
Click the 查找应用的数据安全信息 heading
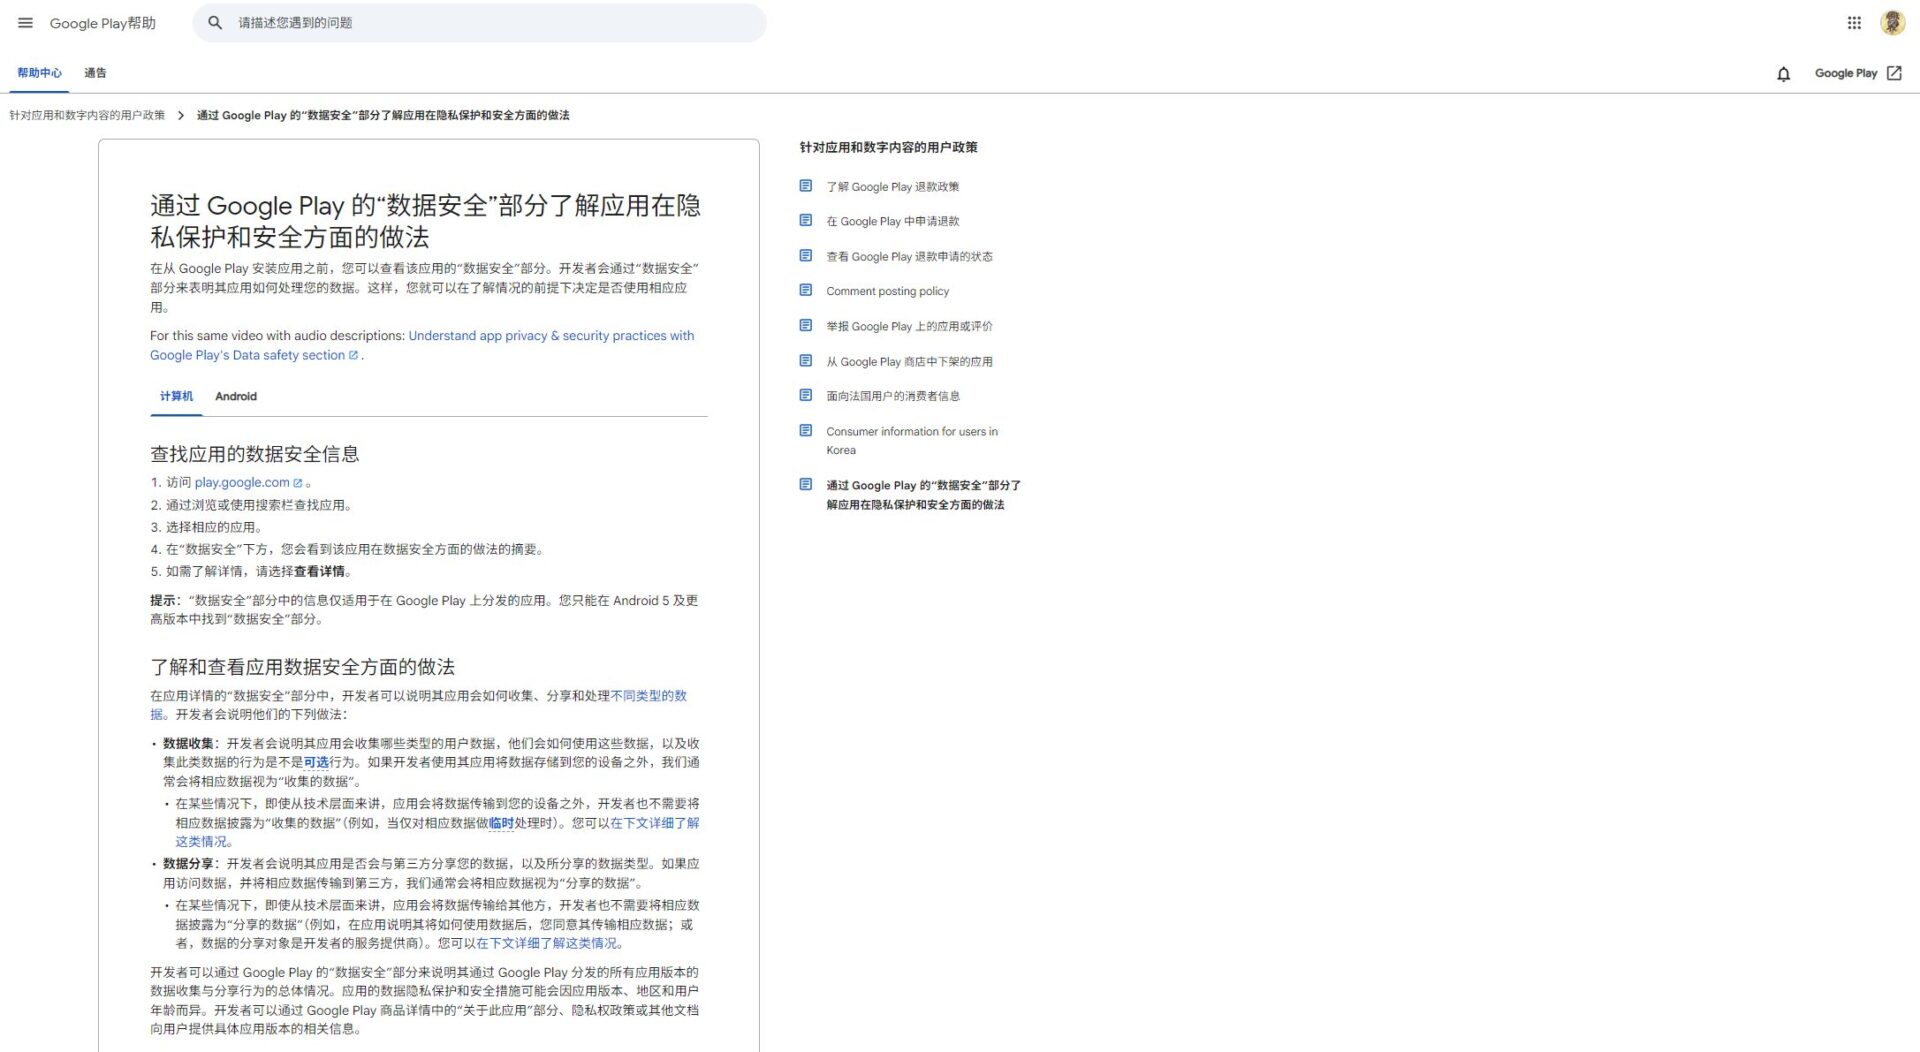point(255,455)
